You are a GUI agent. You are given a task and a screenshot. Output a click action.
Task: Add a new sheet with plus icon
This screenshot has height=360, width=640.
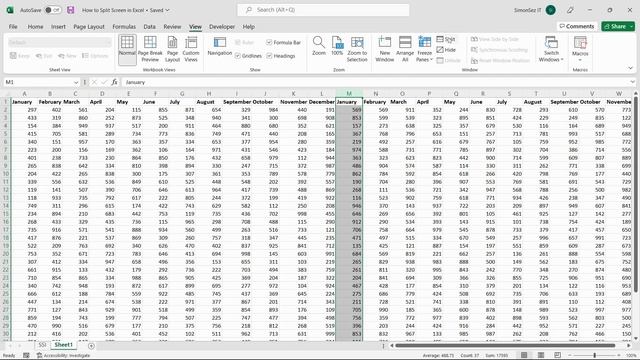click(91, 346)
